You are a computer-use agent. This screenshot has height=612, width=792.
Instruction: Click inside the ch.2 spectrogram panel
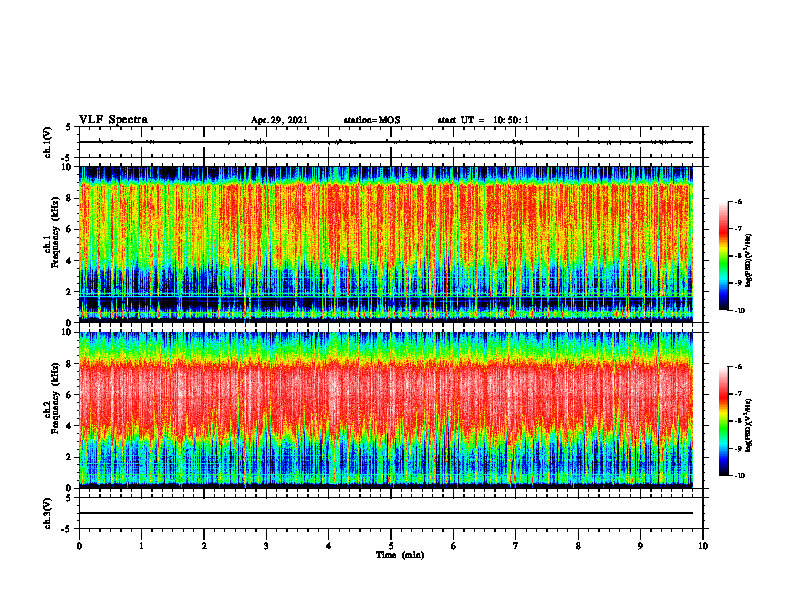pyautogui.click(x=386, y=410)
